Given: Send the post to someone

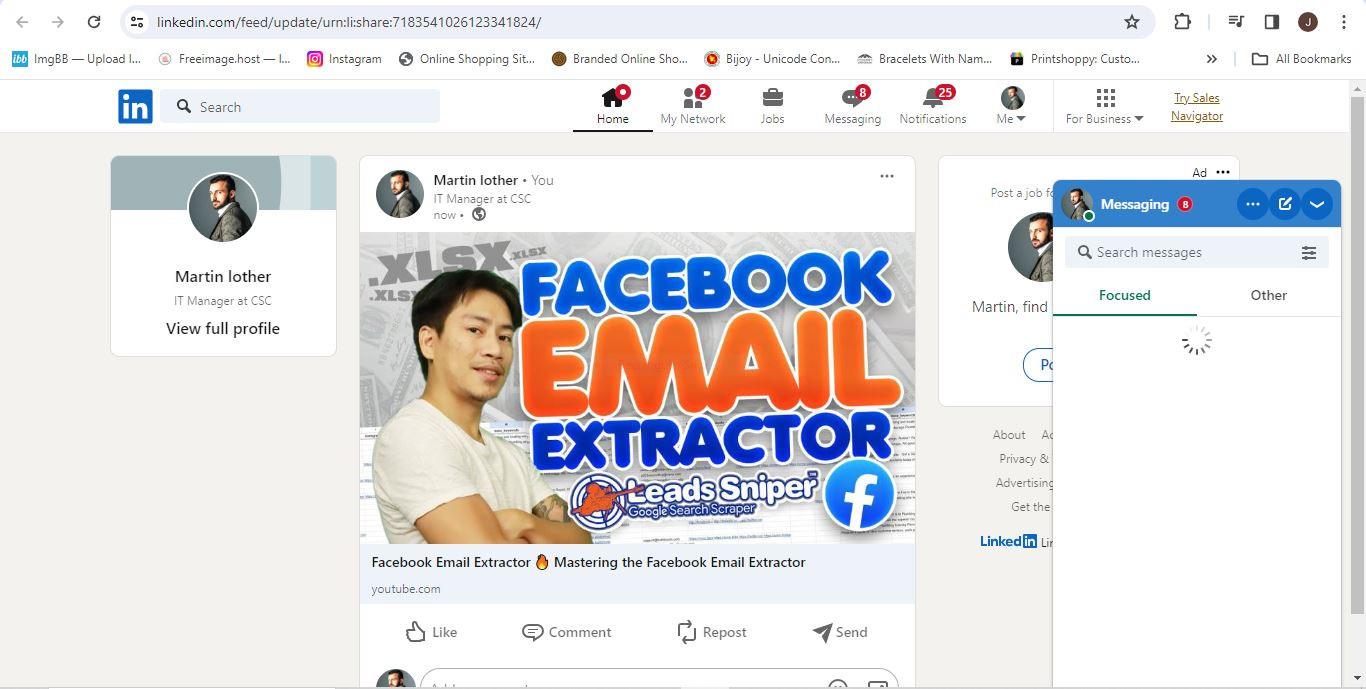Looking at the screenshot, I should [x=839, y=632].
